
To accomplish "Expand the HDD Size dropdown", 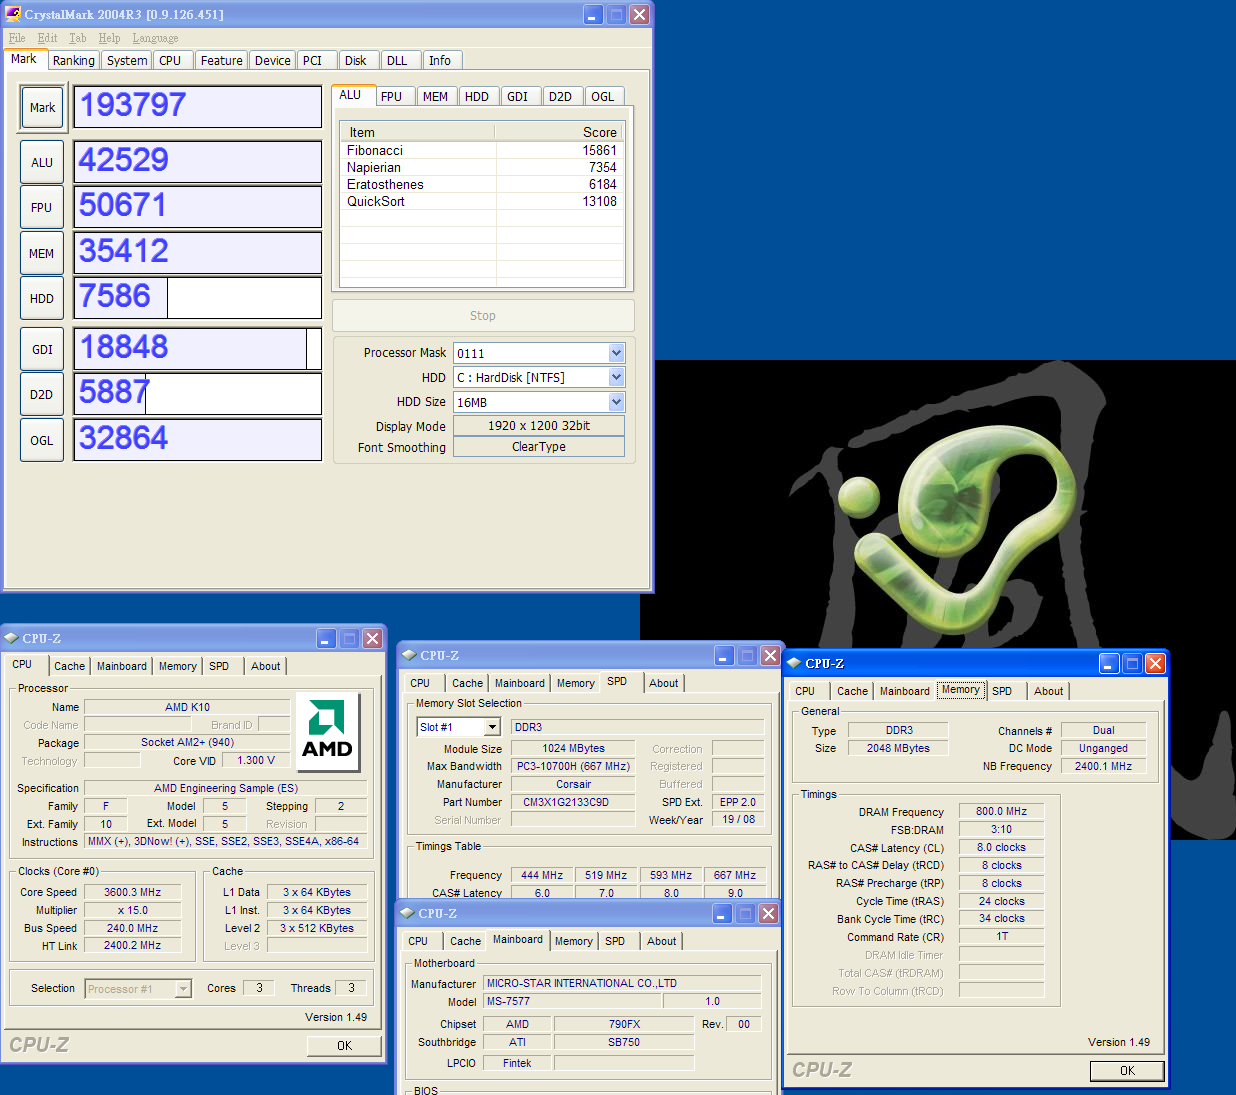I will click(x=616, y=402).
